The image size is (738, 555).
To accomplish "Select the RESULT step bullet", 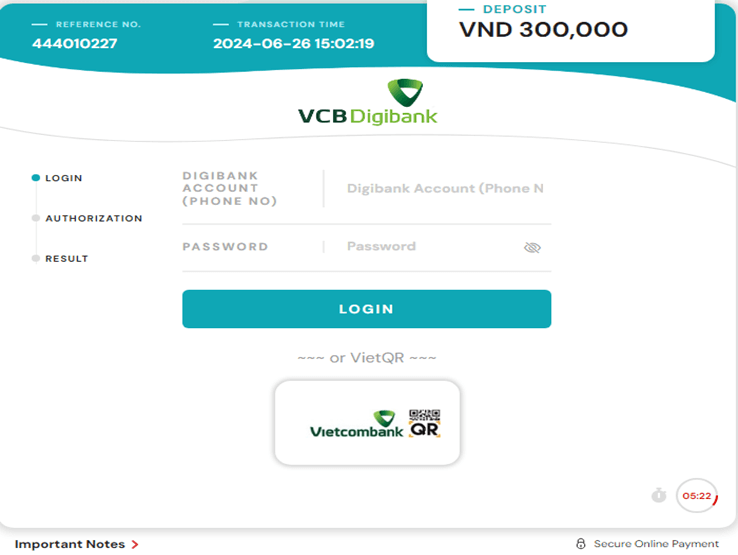I will pyautogui.click(x=36, y=258).
